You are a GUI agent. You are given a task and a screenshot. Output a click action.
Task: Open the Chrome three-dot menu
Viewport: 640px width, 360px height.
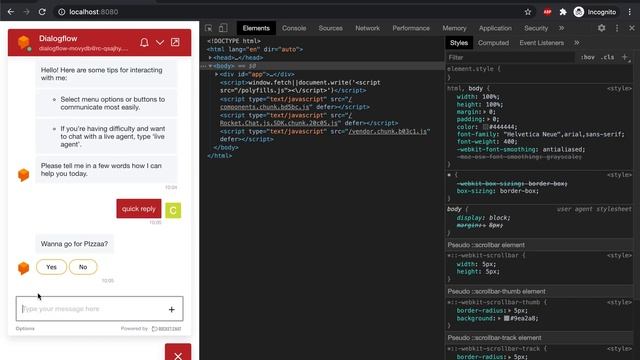(x=629, y=12)
